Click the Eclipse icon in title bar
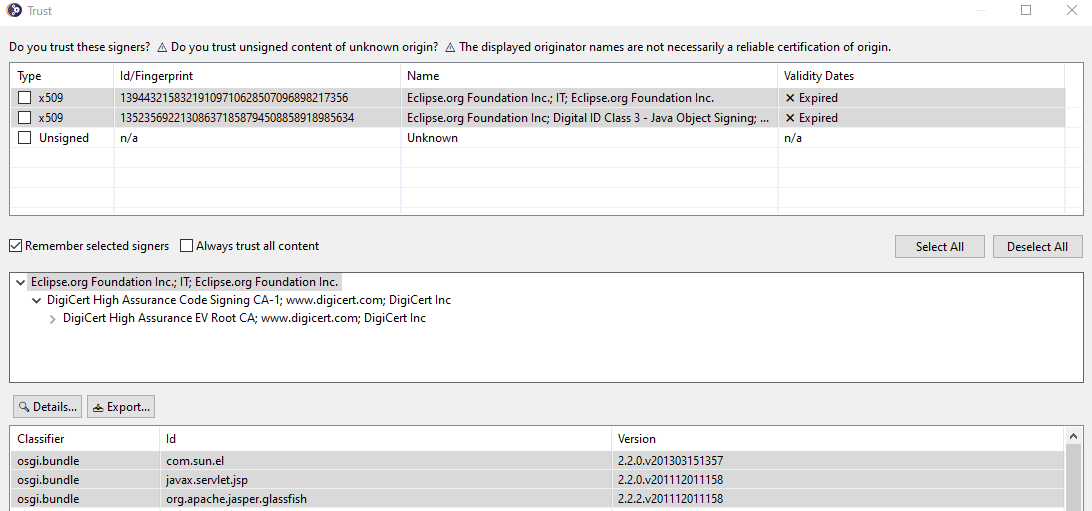 click(15, 11)
